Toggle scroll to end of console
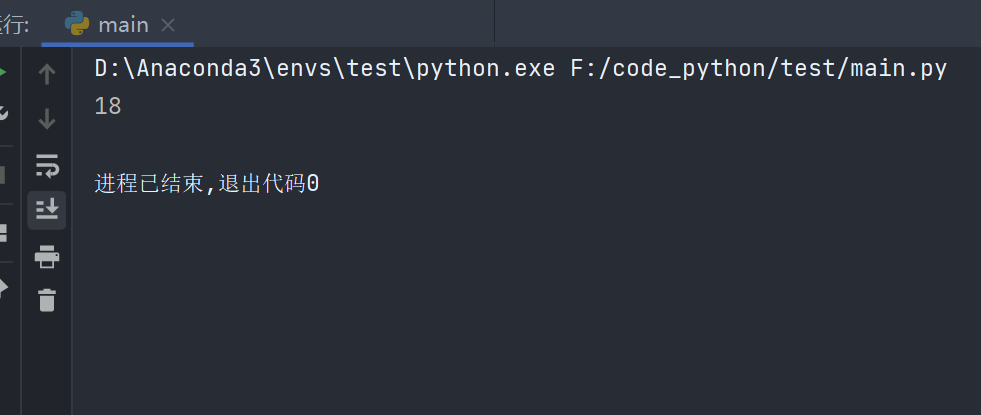 pyautogui.click(x=47, y=210)
